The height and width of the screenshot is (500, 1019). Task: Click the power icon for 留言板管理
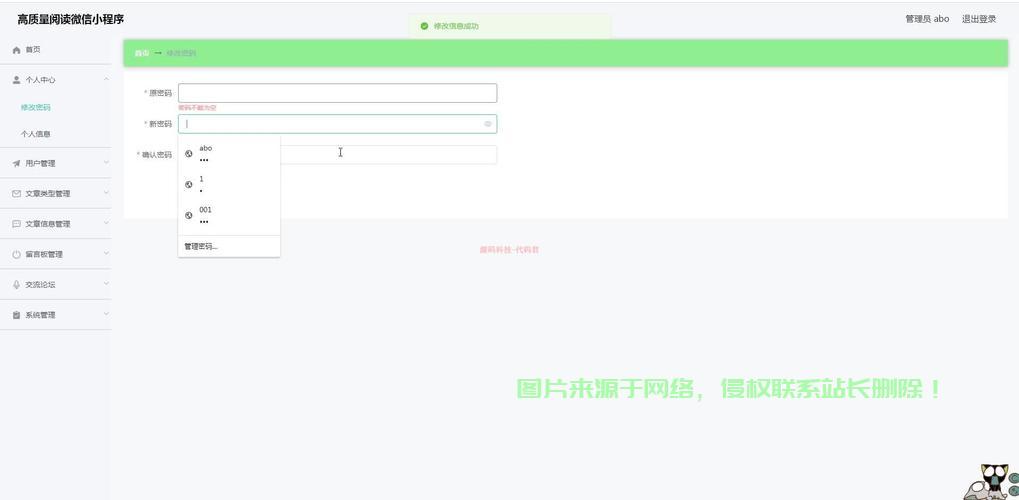[16, 254]
